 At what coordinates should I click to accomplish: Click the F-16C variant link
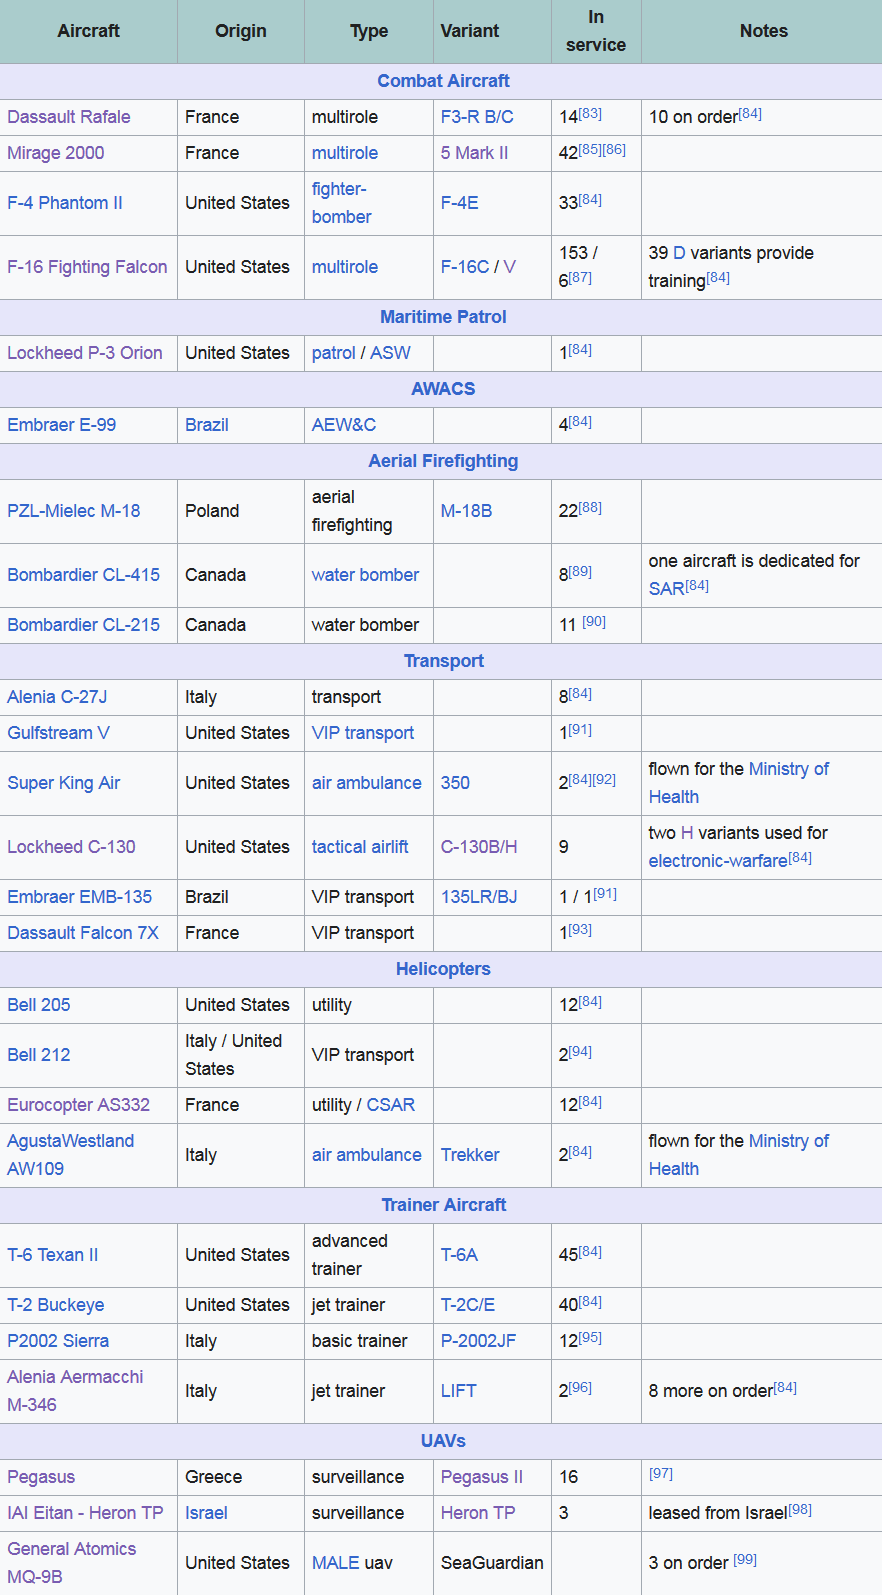click(465, 267)
